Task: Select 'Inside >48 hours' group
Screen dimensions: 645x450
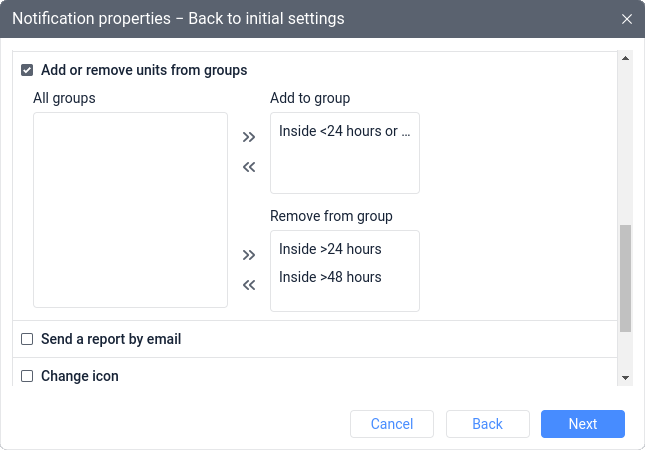Action: tap(331, 277)
